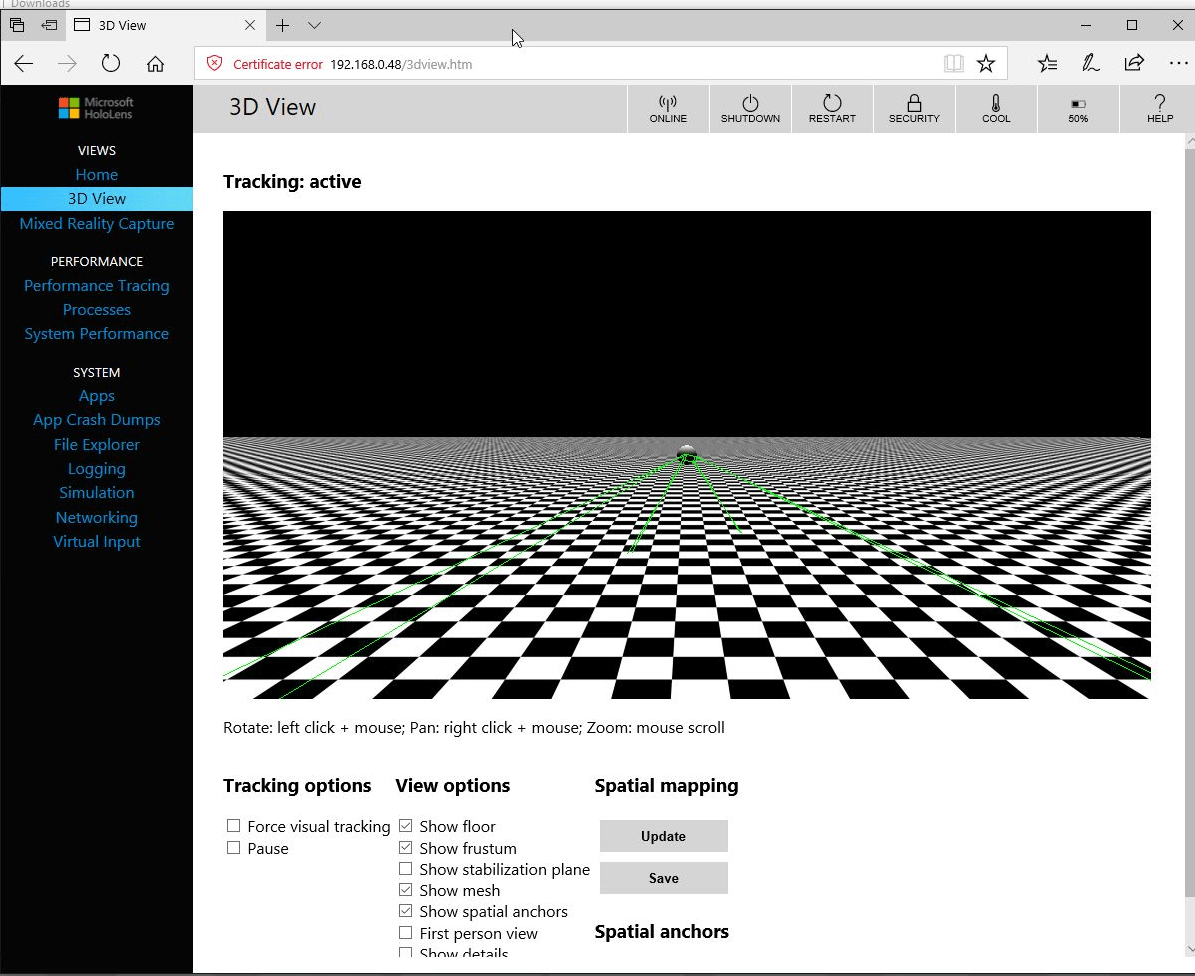
Task: Open the browser Settings and more menu
Action: (x=1178, y=64)
